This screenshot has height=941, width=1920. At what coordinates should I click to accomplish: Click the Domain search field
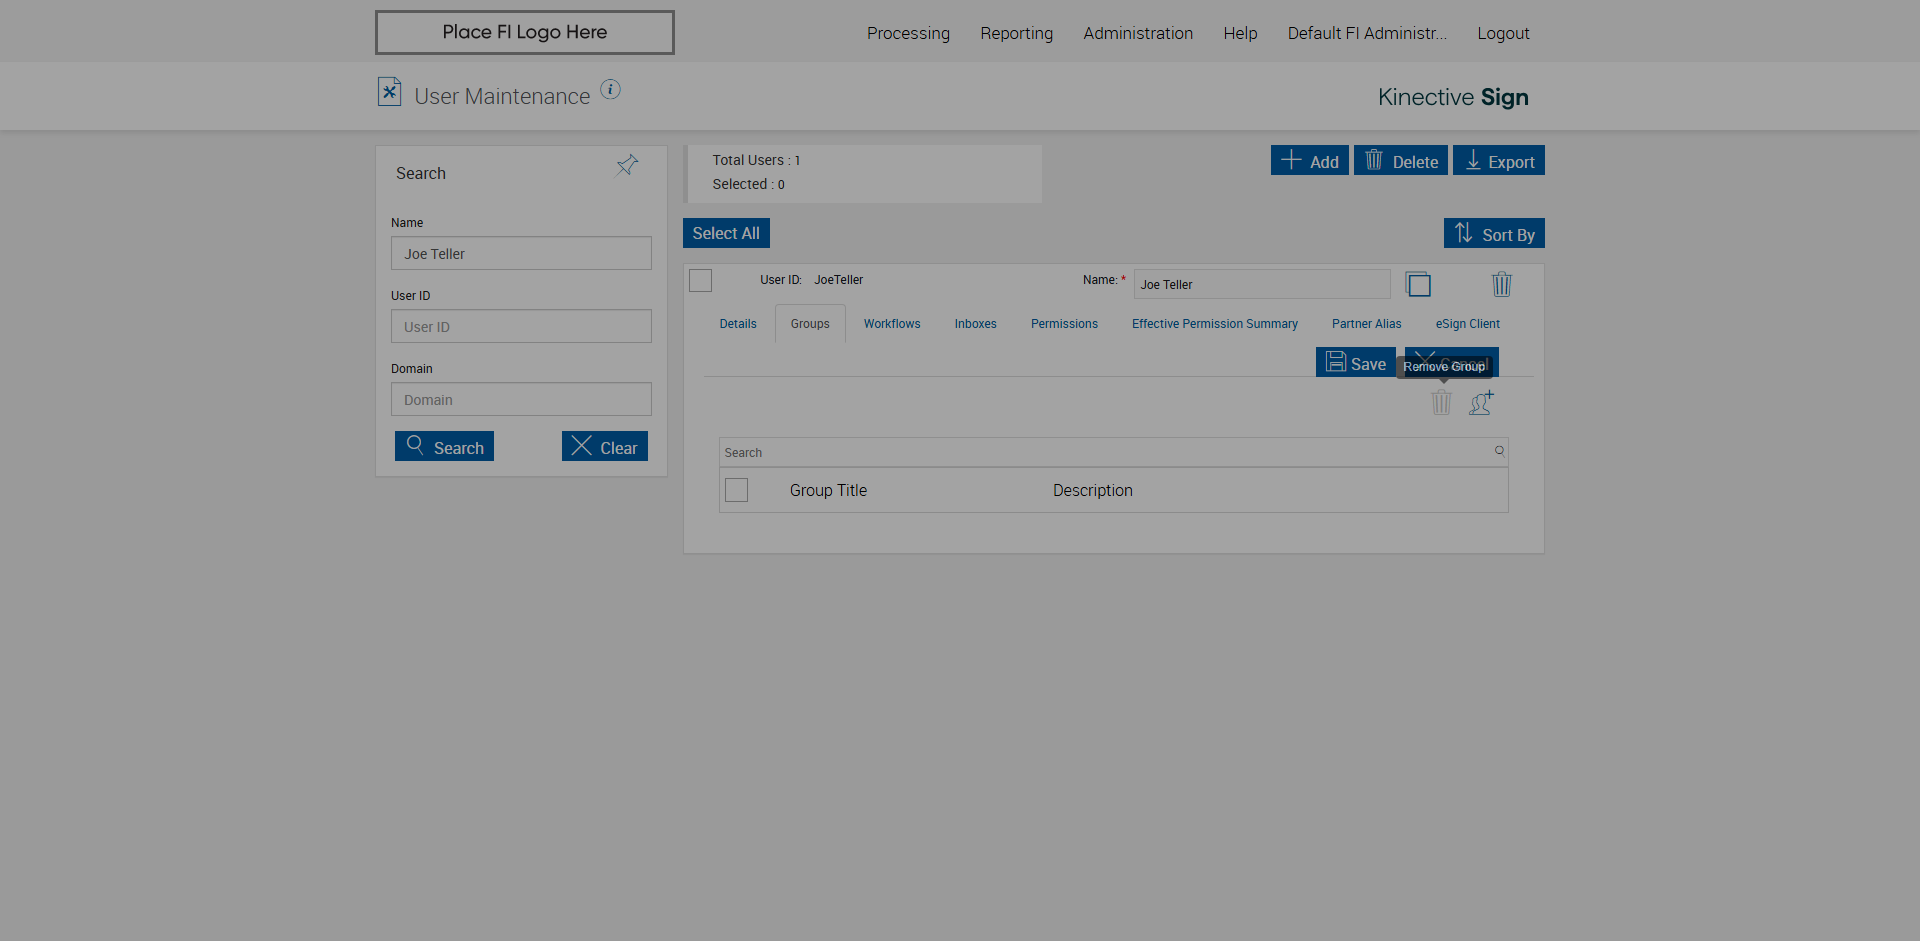point(521,399)
